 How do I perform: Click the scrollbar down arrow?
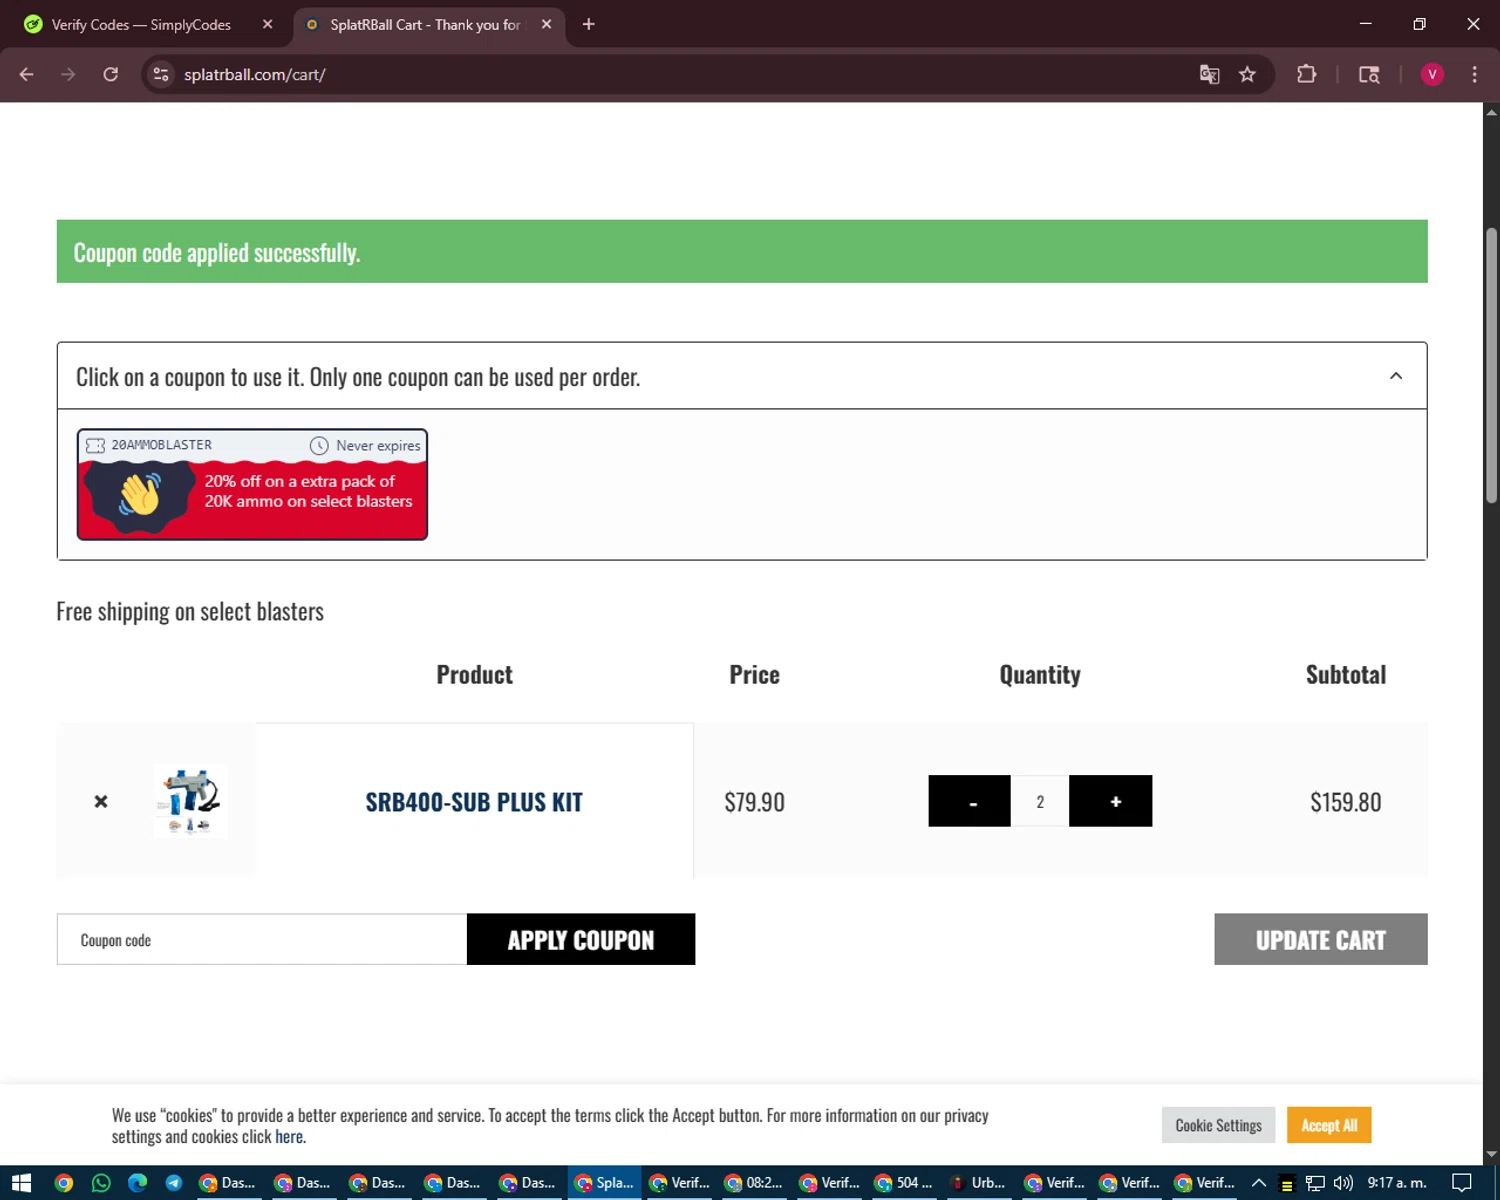[x=1491, y=1154]
